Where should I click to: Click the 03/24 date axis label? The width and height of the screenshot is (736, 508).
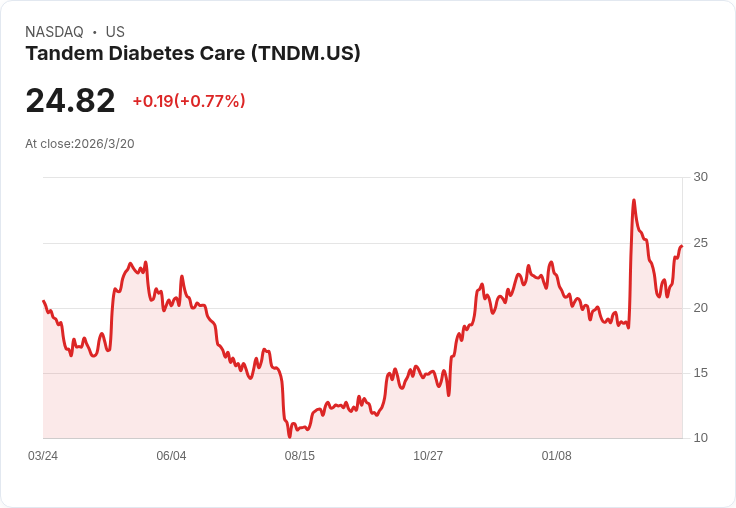click(x=43, y=456)
